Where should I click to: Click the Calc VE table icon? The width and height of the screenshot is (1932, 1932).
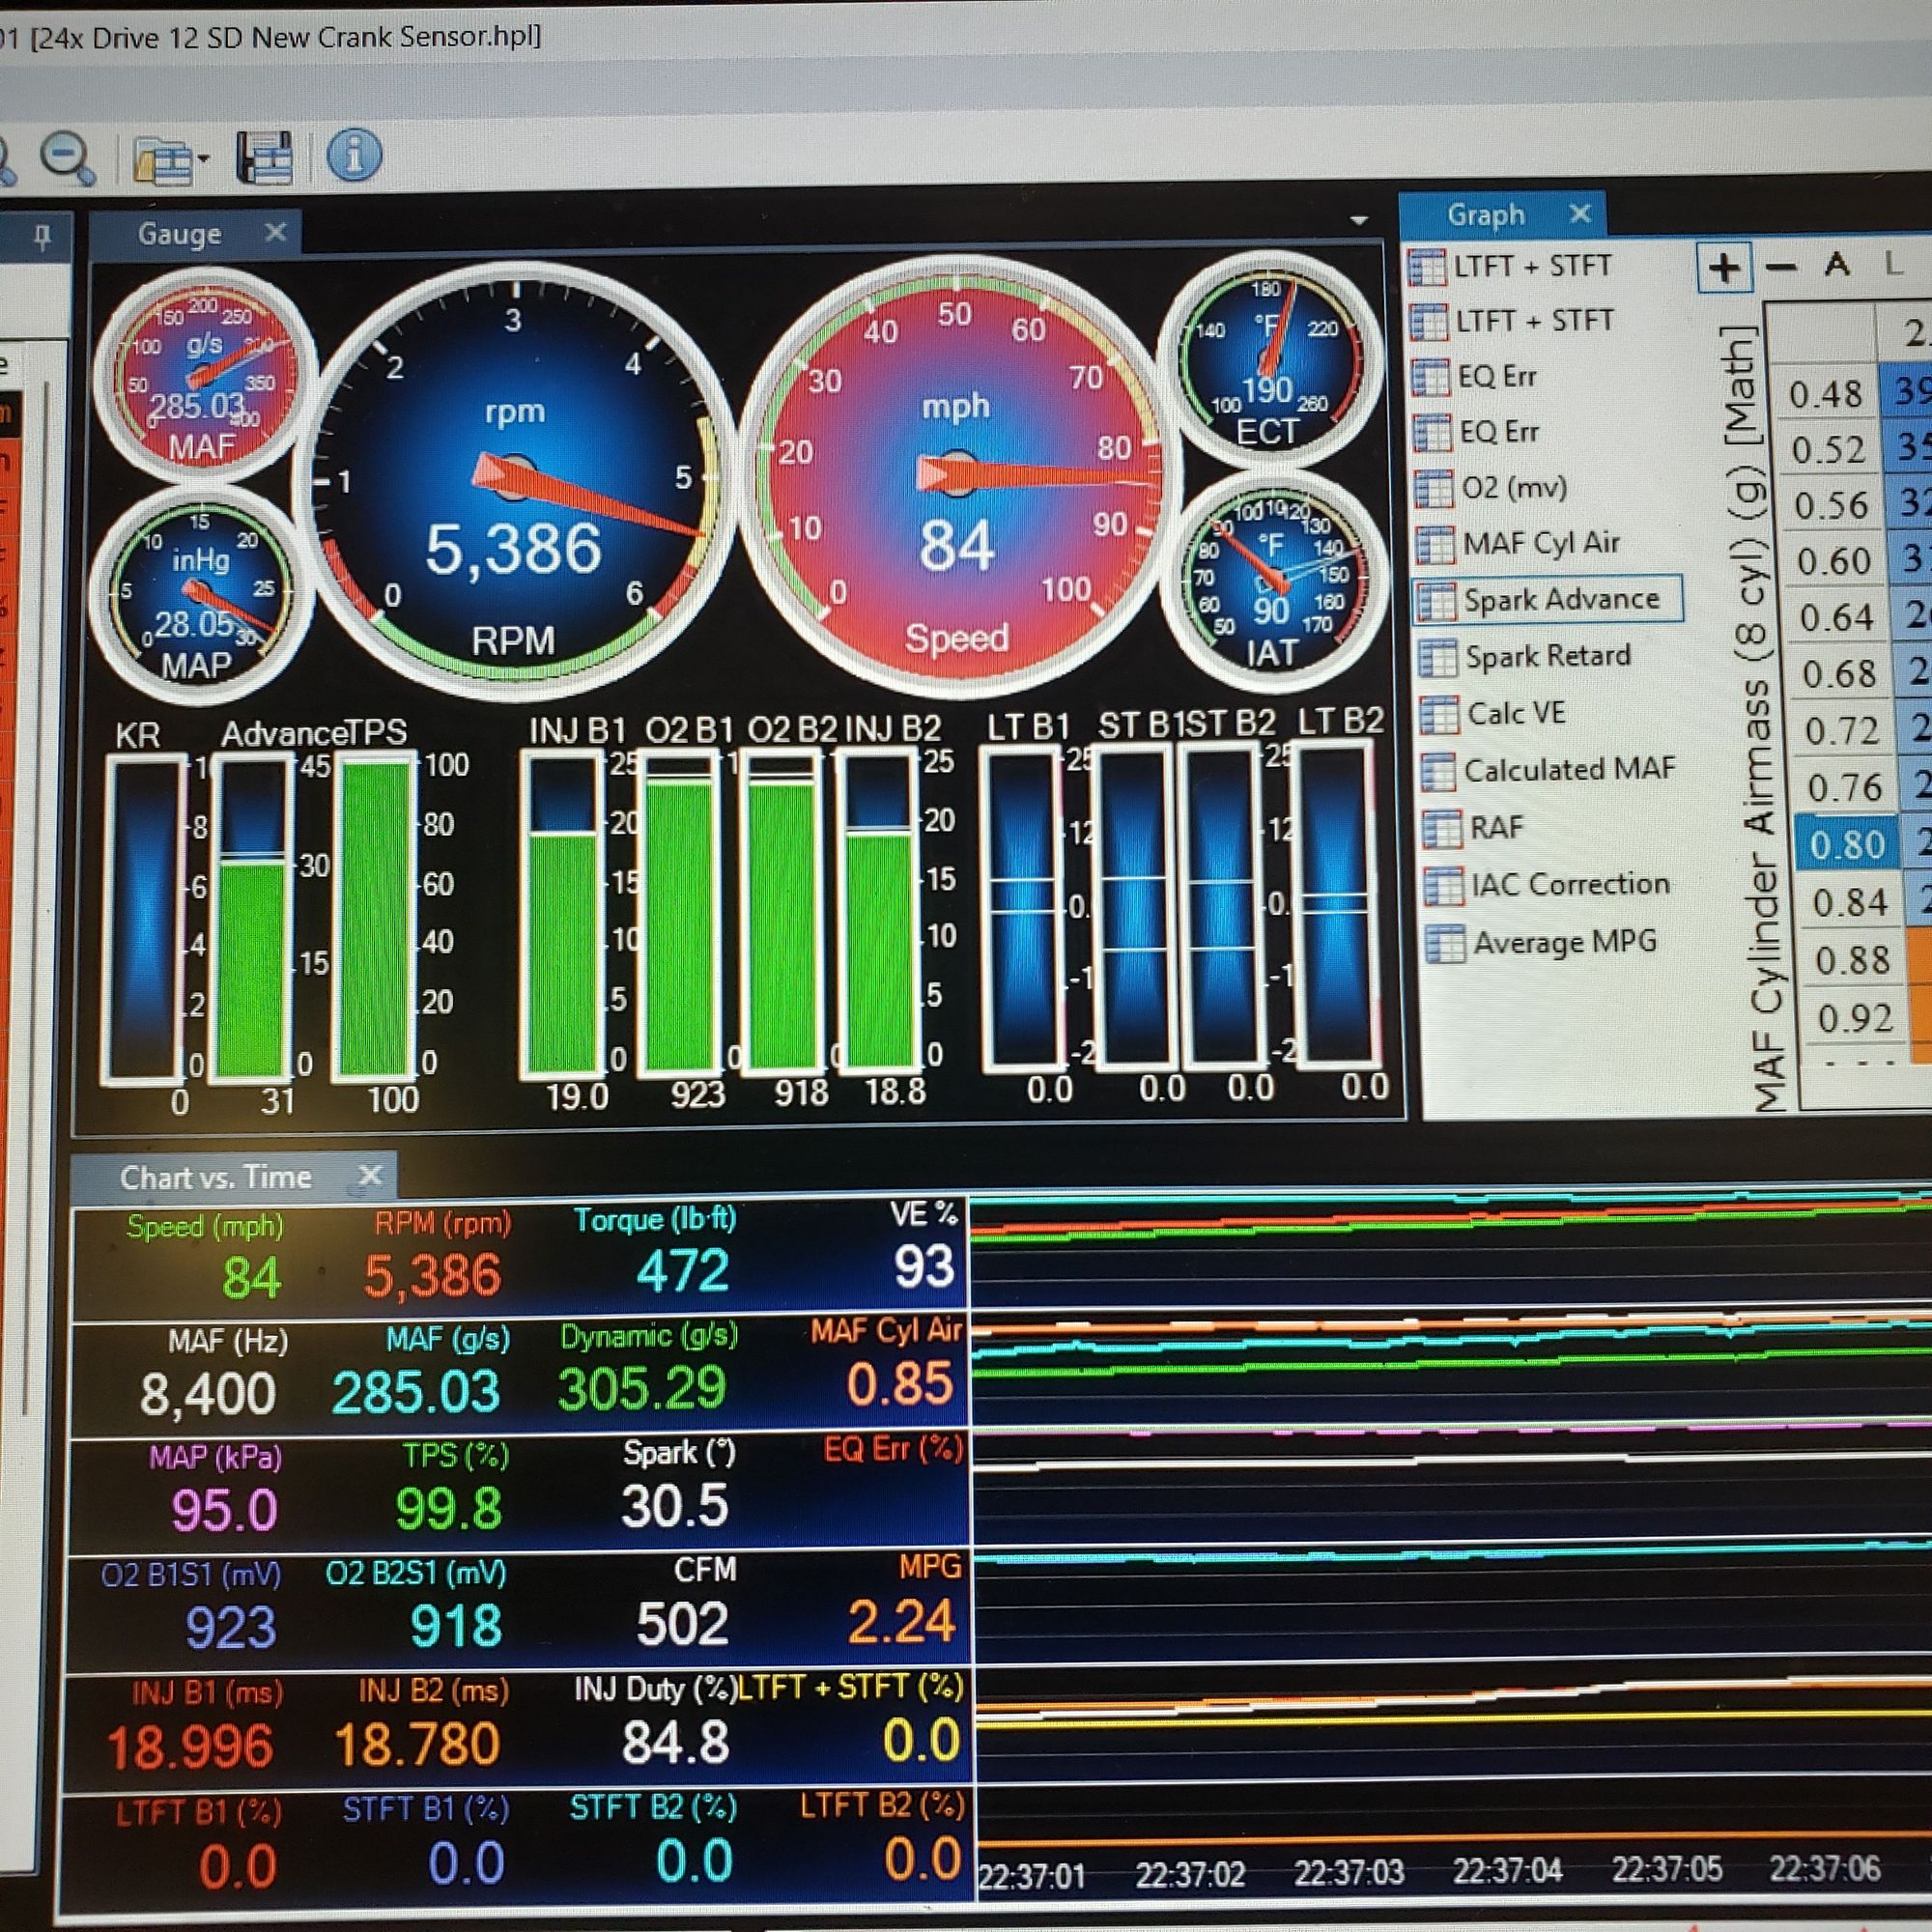pos(1438,715)
